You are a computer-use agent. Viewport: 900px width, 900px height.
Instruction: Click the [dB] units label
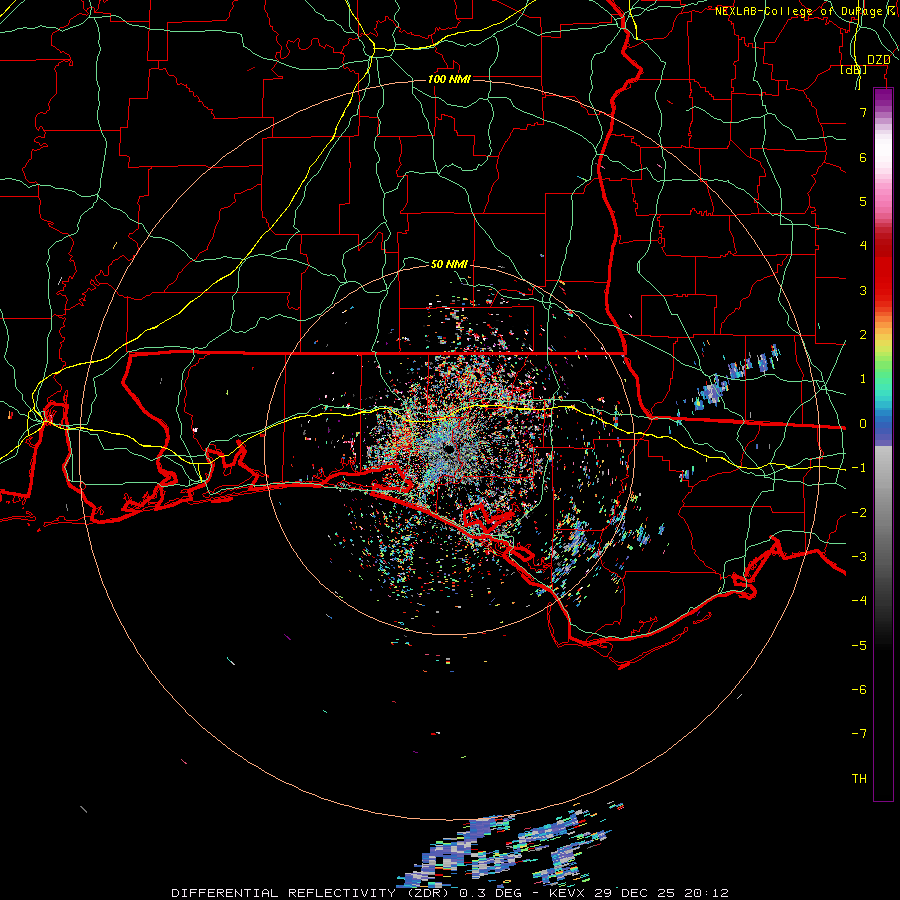[854, 70]
